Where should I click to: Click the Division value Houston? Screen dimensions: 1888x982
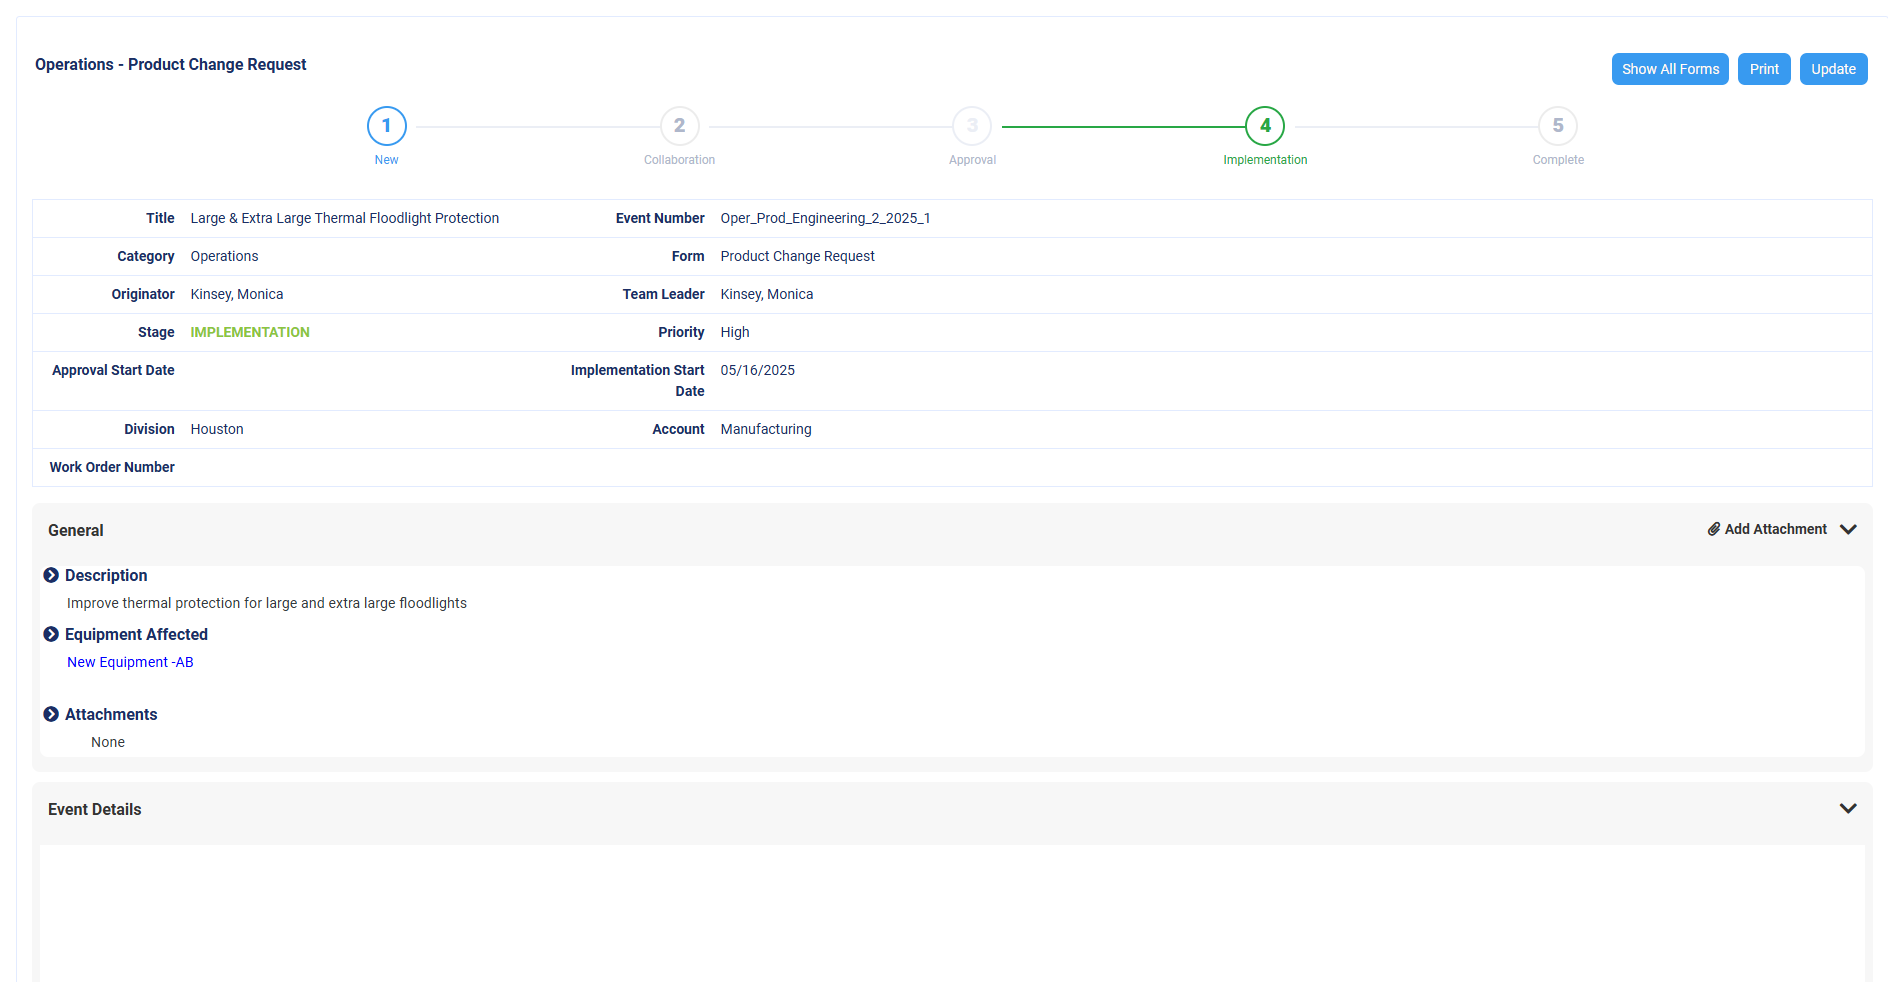coord(216,429)
